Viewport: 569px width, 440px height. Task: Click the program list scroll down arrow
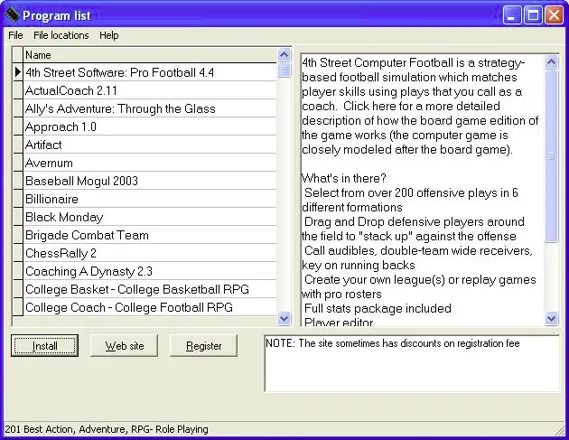[284, 318]
